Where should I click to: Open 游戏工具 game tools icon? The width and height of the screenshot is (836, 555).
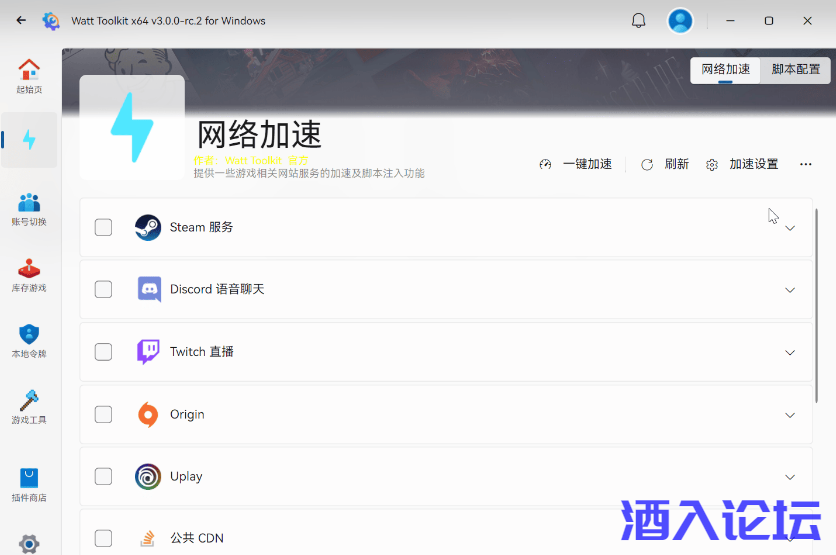pyautogui.click(x=29, y=407)
